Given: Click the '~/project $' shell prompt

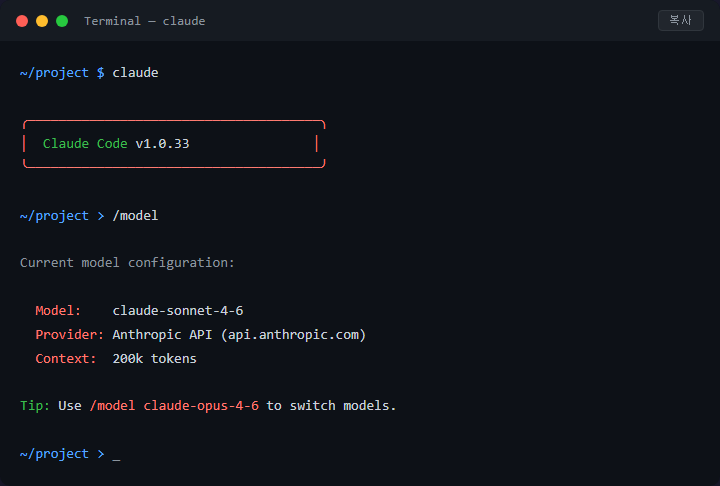Looking at the screenshot, I should [62, 73].
